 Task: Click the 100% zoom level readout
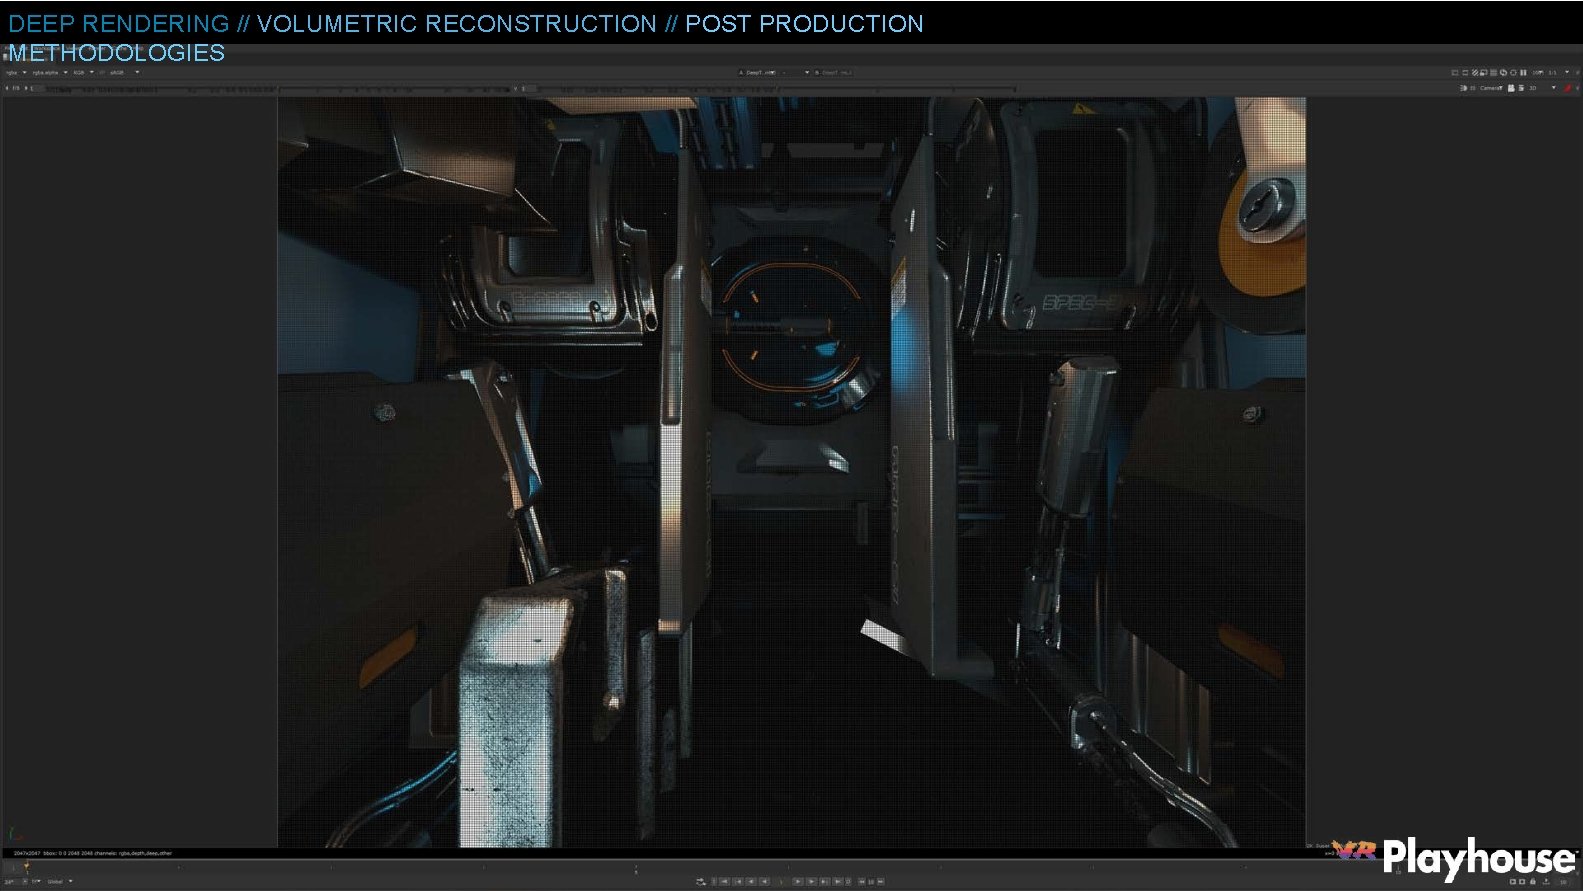1537,72
